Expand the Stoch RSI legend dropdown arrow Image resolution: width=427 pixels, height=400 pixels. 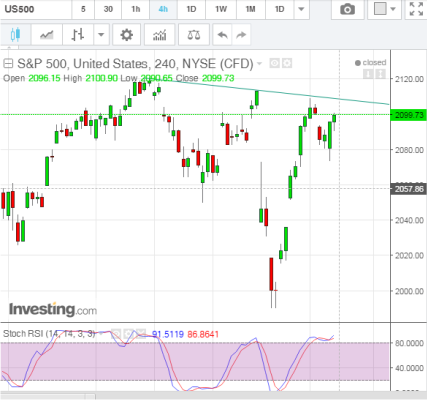click(x=101, y=333)
